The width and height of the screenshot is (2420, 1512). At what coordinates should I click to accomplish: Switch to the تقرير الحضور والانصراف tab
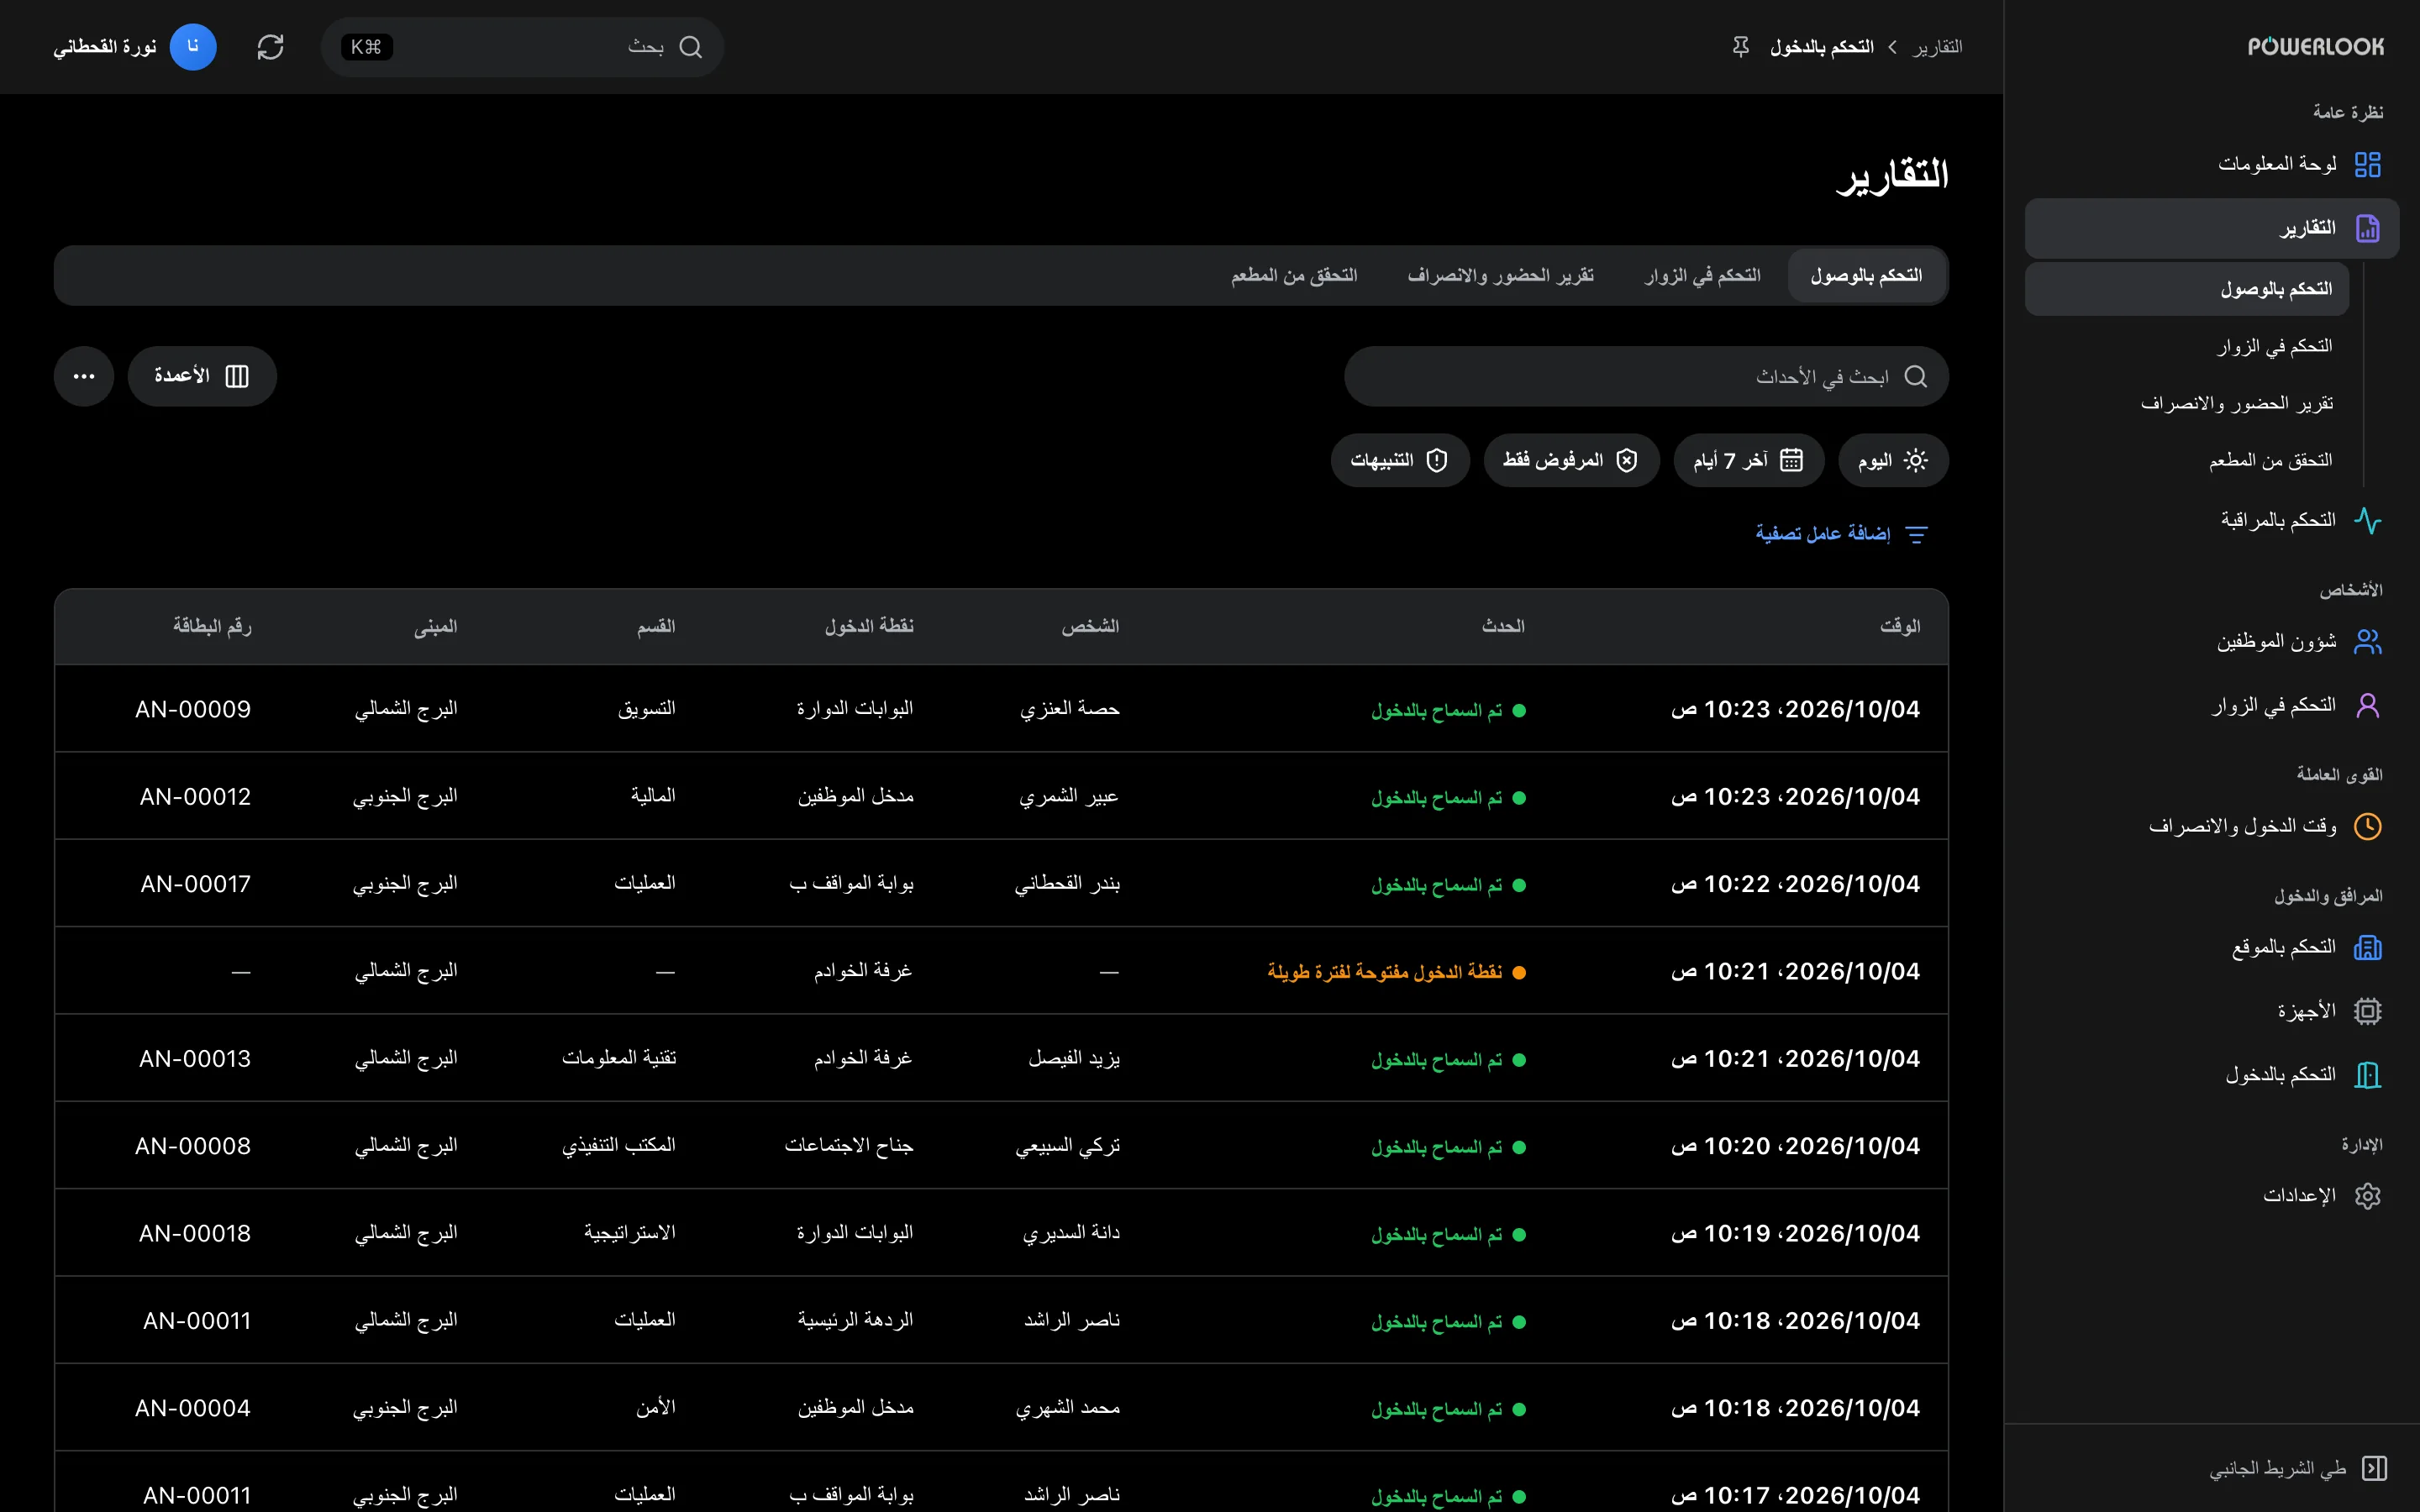[x=1500, y=276]
